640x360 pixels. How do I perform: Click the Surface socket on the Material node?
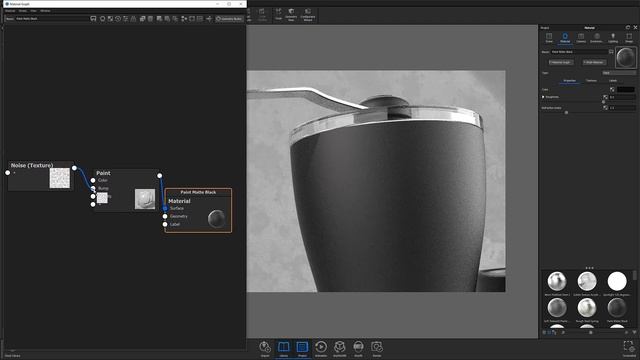click(165, 208)
